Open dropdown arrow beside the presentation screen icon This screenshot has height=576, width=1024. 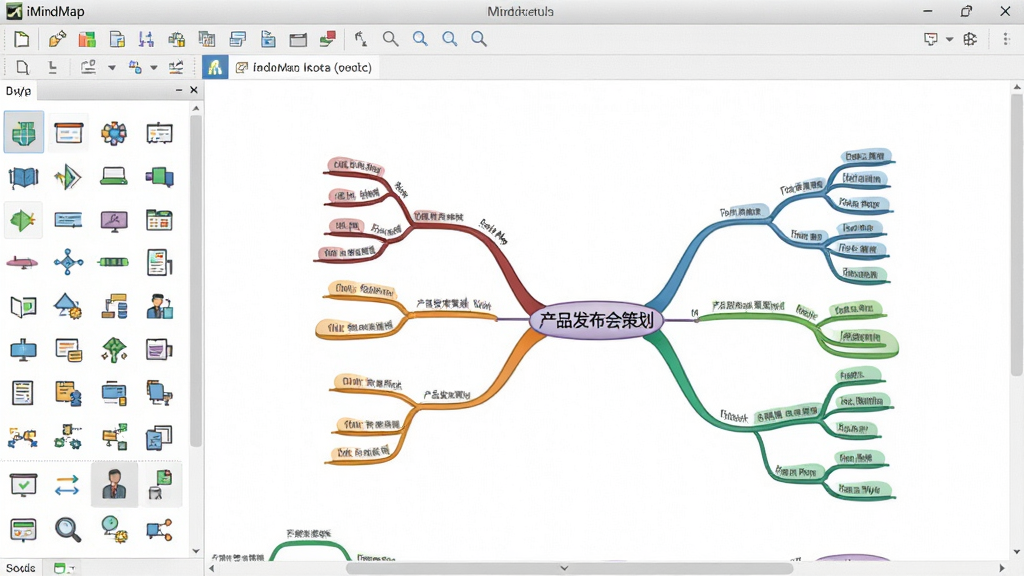(950, 39)
